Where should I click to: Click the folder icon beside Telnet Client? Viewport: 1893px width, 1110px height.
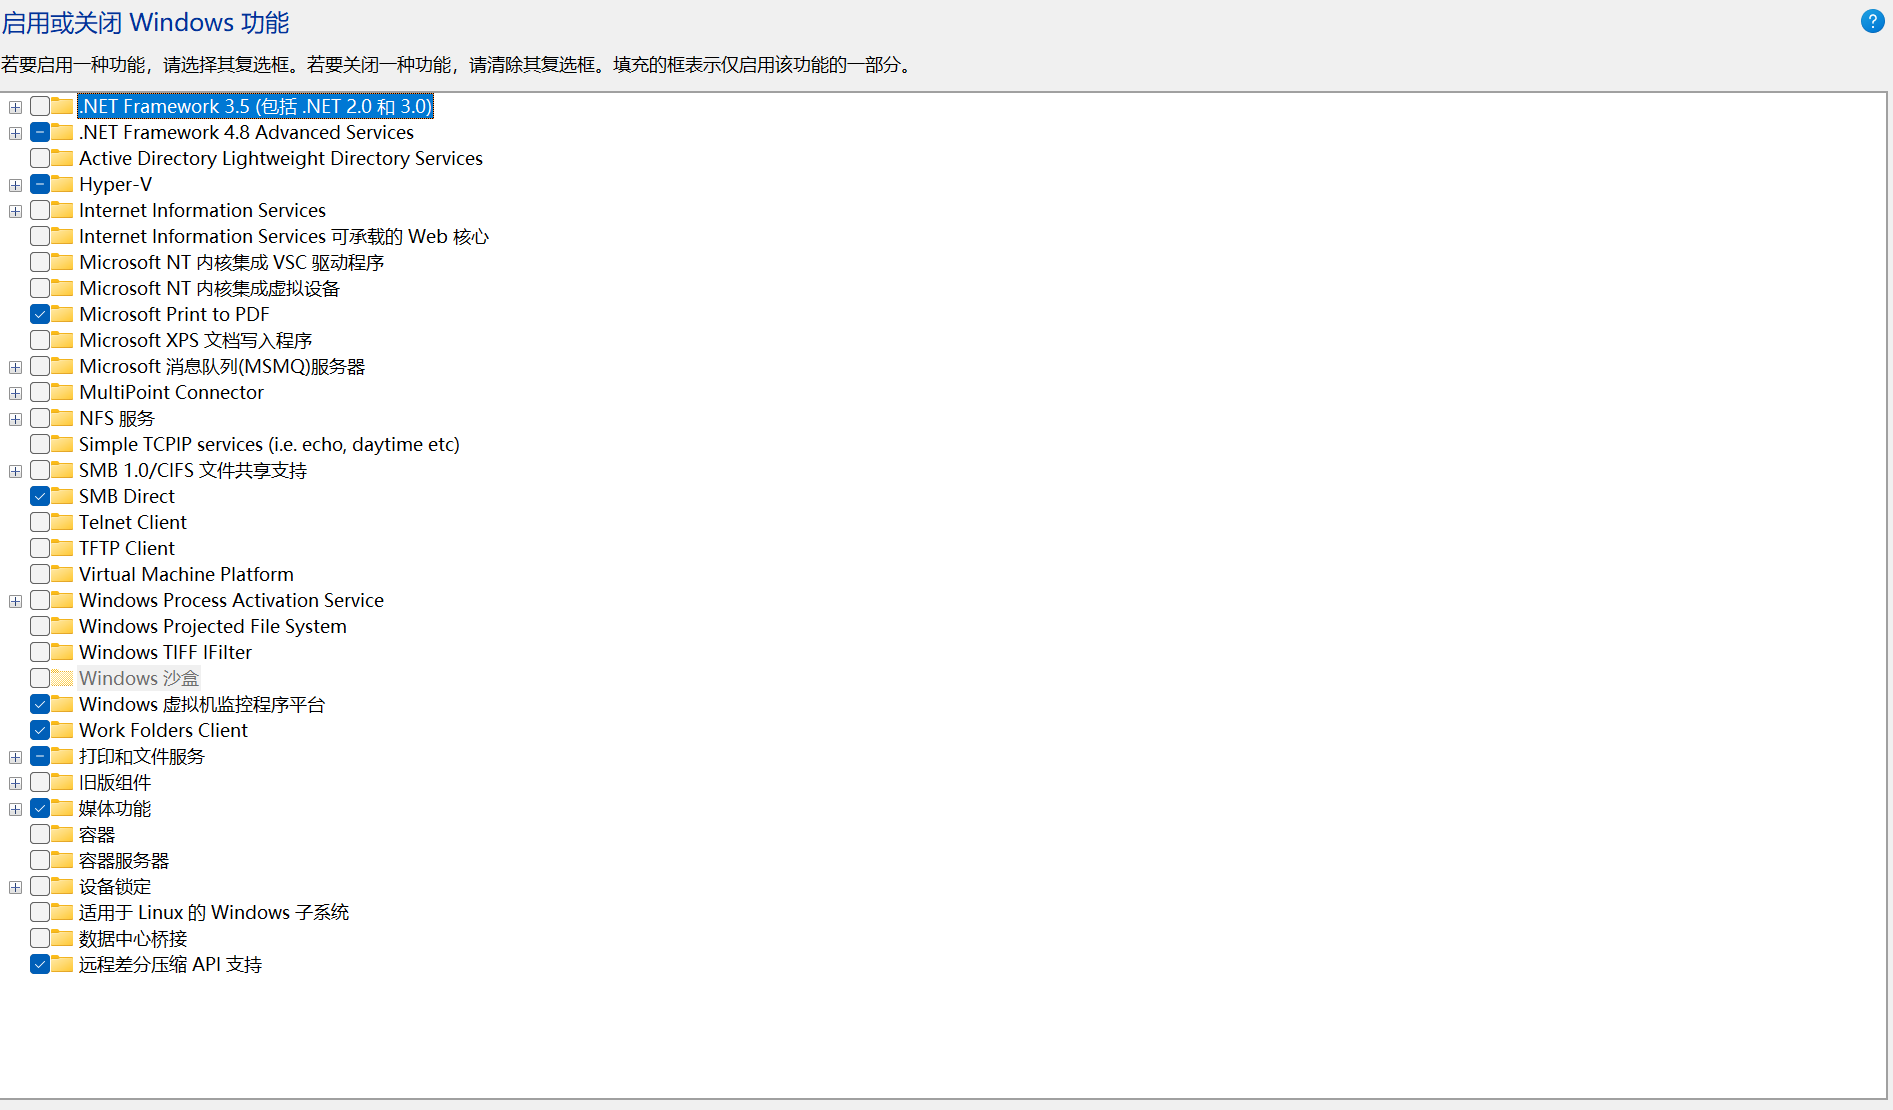click(62, 522)
